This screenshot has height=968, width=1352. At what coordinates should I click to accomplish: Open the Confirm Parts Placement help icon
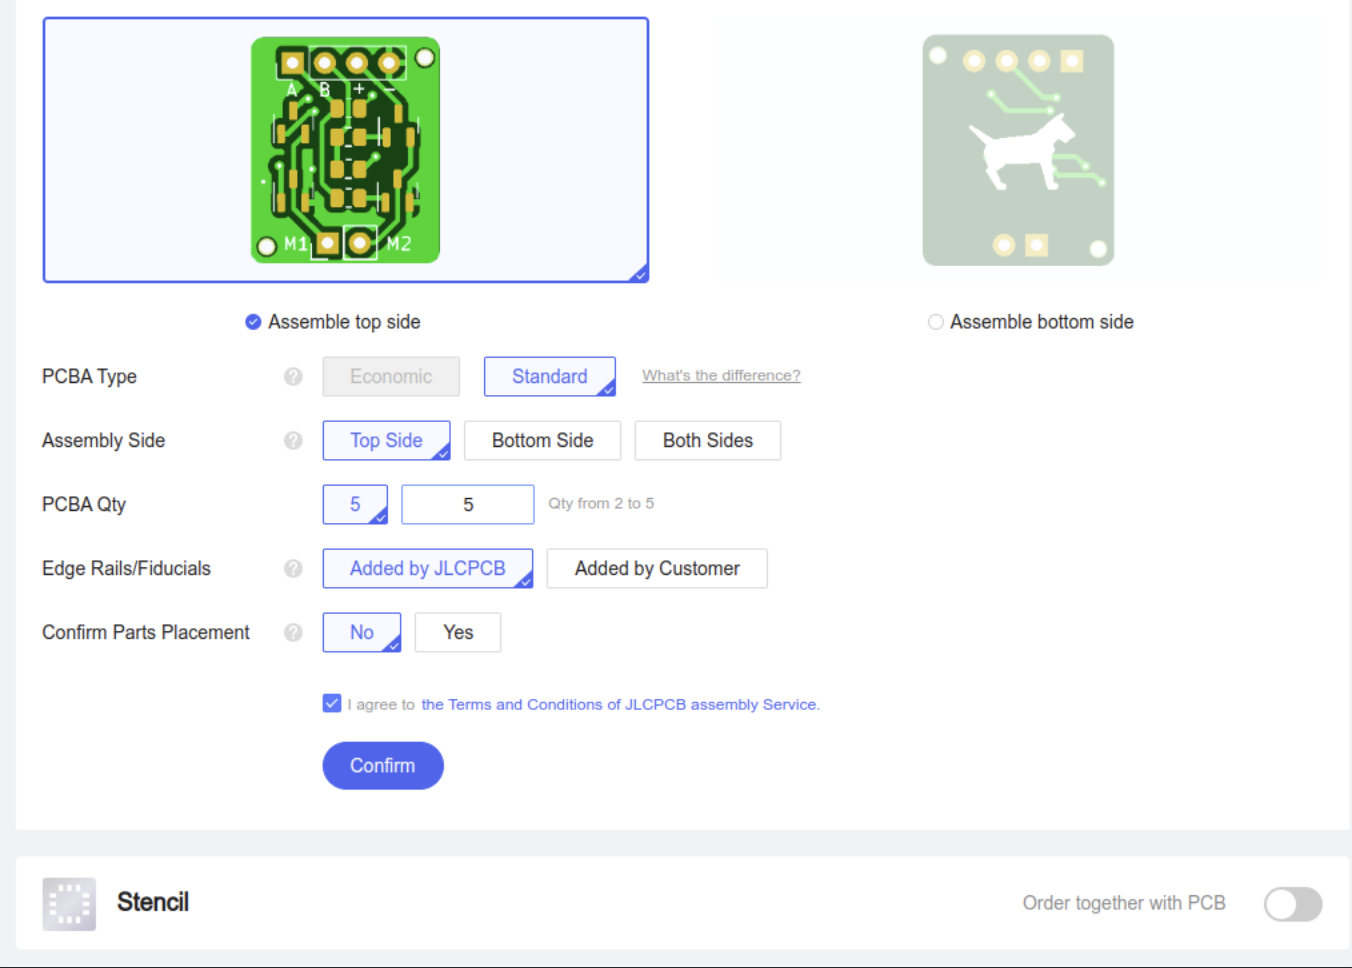tap(292, 633)
